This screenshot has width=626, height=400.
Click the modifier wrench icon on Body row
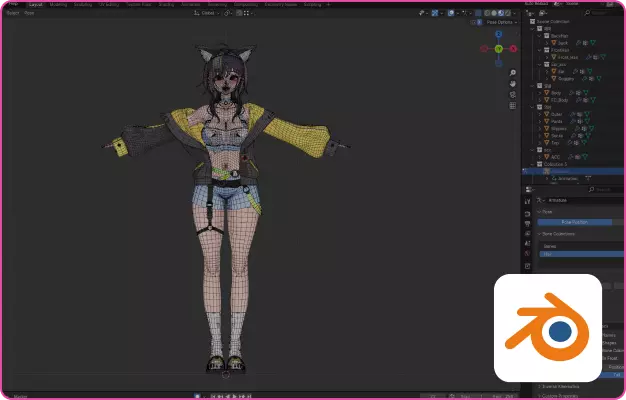click(571, 93)
